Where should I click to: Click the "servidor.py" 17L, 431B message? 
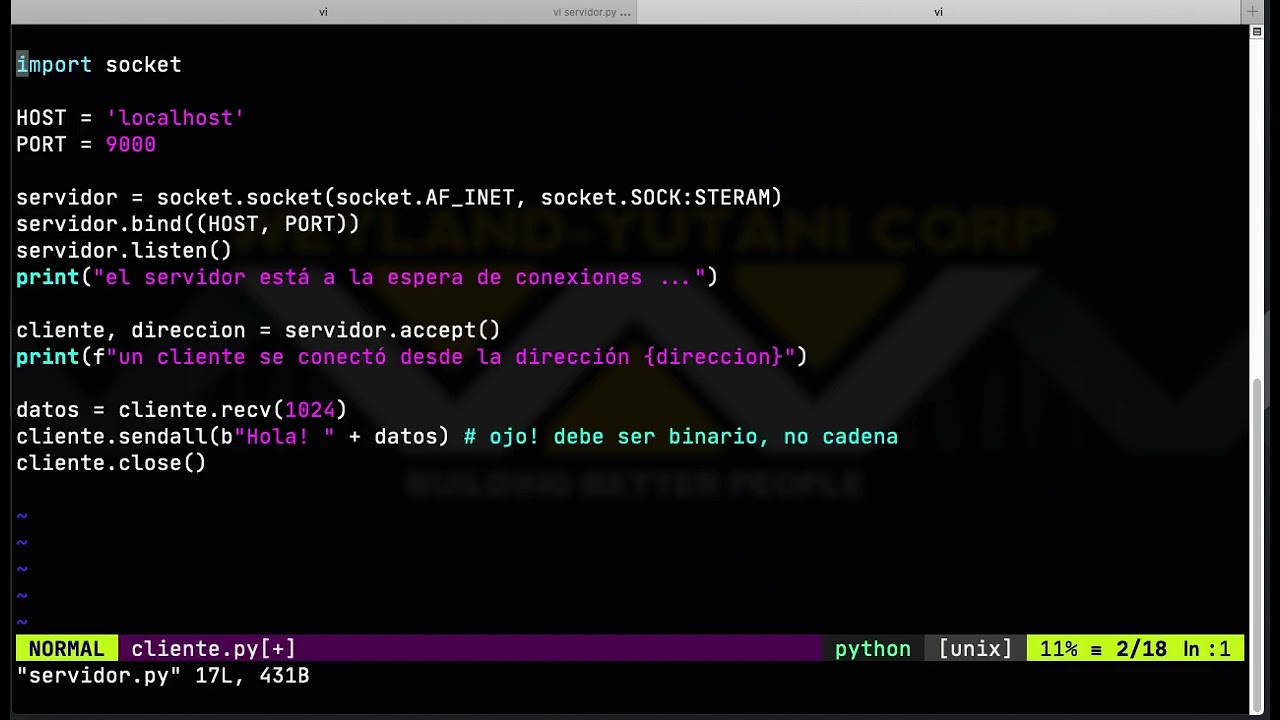click(x=163, y=676)
